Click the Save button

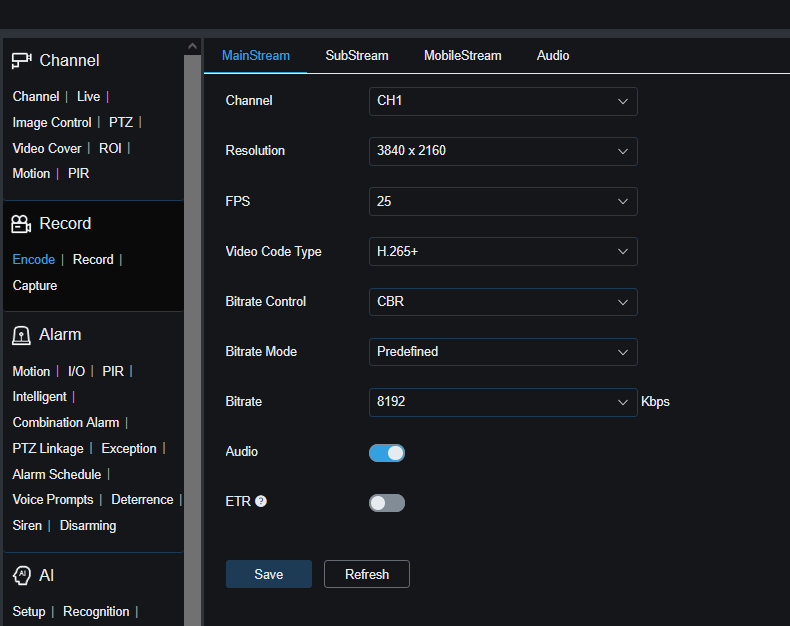pyautogui.click(x=268, y=574)
